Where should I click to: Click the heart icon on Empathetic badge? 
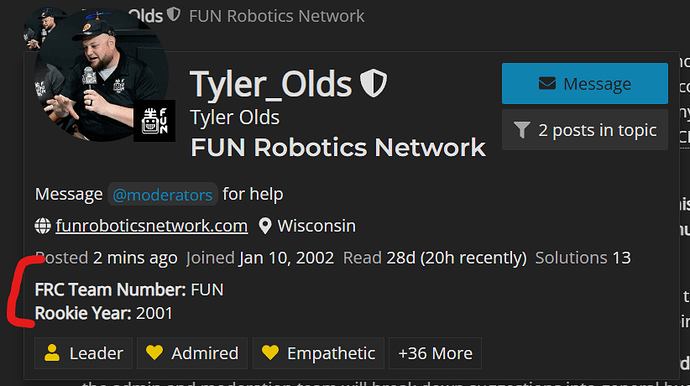point(270,353)
